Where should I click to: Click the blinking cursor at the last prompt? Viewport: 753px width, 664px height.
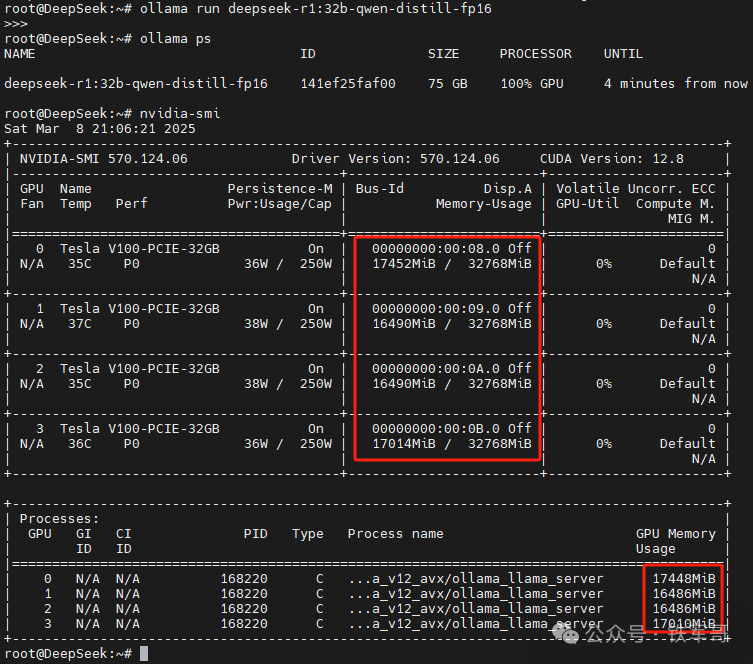[144, 653]
